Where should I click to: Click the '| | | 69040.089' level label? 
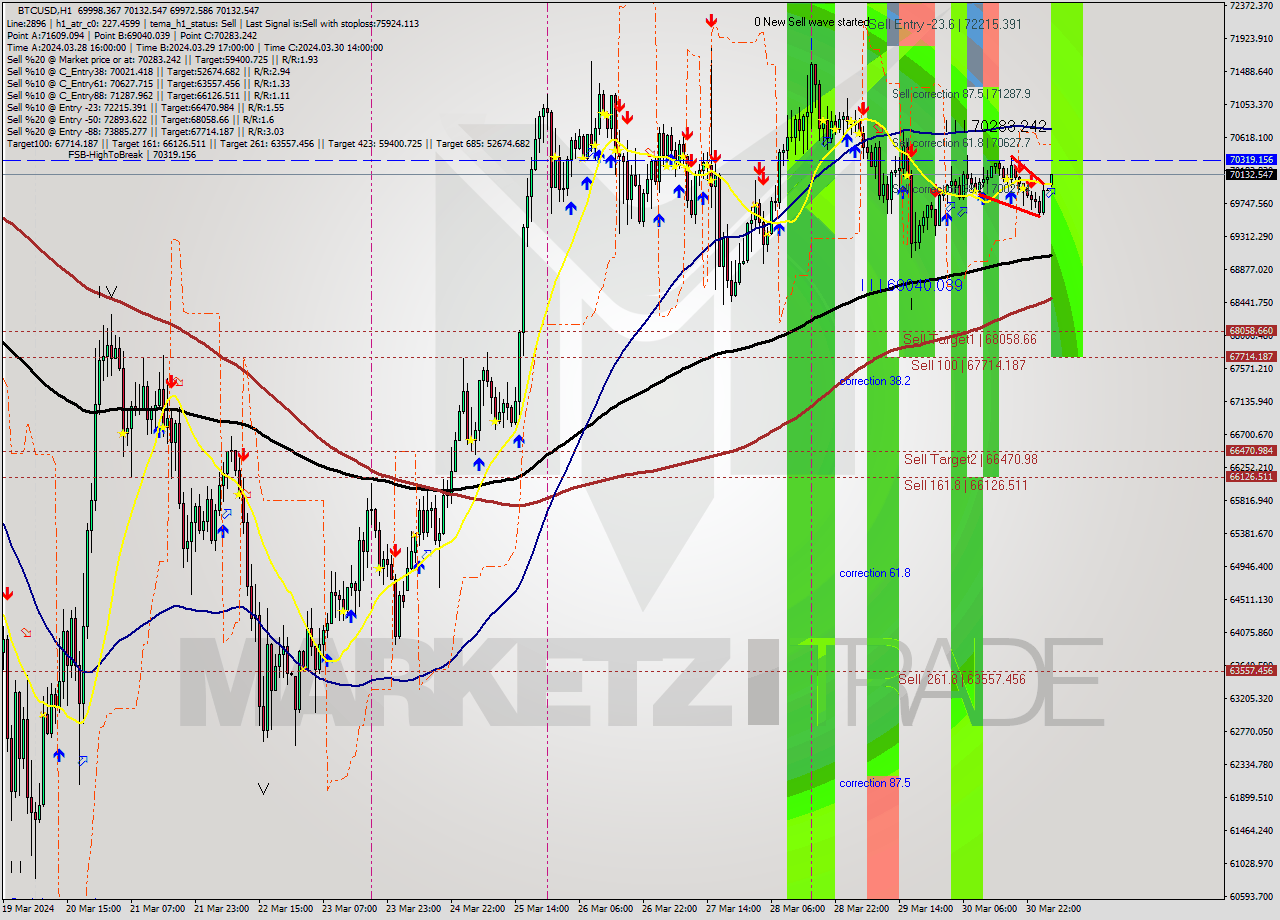tap(912, 286)
